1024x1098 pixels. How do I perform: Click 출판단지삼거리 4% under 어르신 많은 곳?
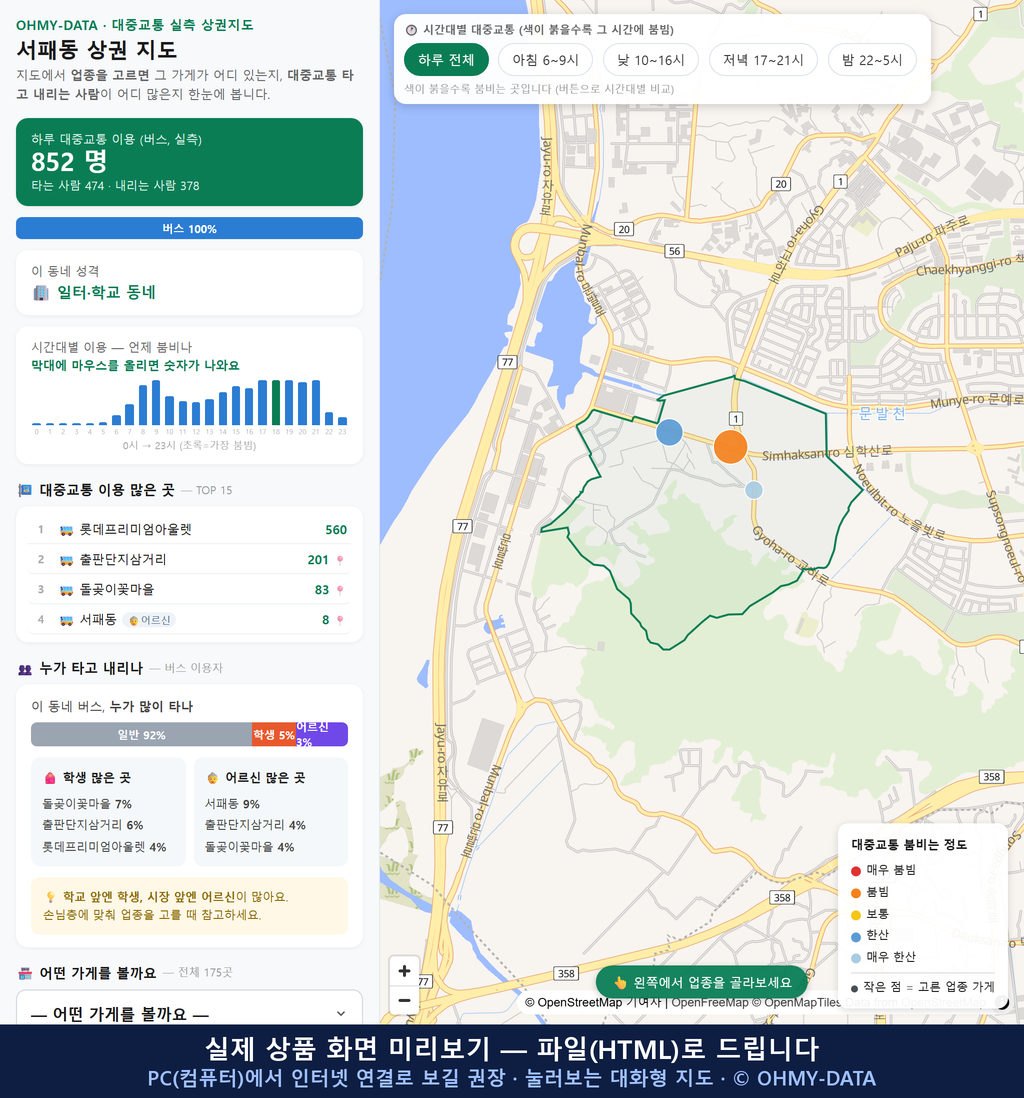point(255,826)
